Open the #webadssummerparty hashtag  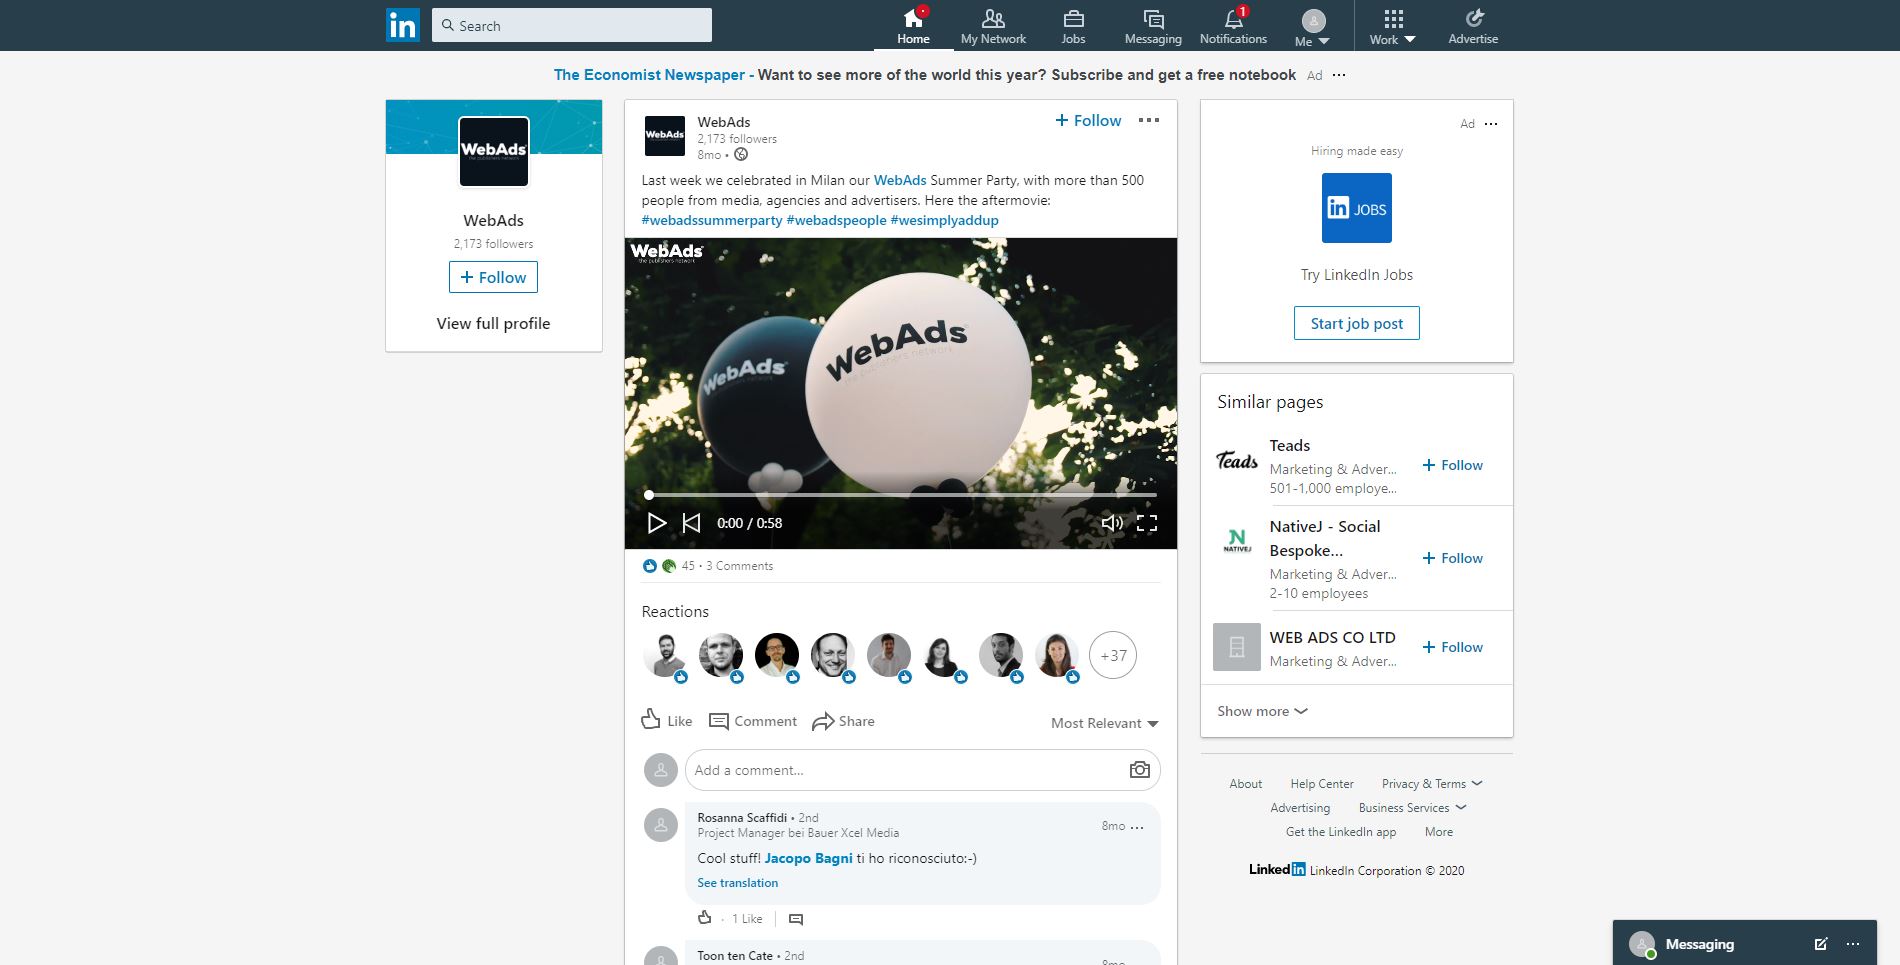point(712,220)
